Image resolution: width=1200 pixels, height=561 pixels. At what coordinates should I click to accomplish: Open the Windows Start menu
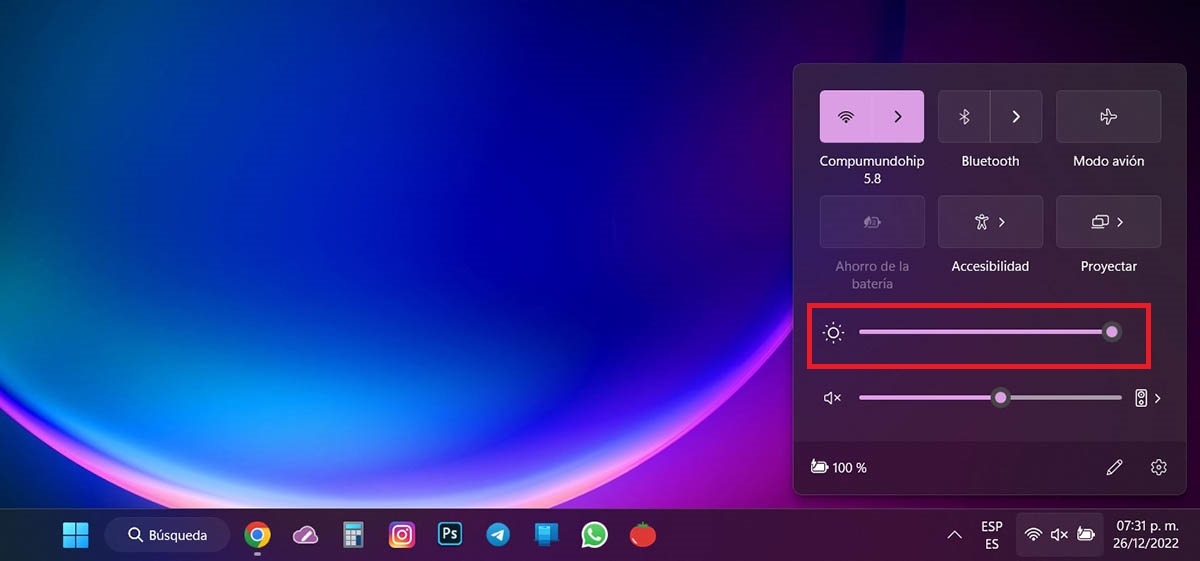(x=76, y=535)
